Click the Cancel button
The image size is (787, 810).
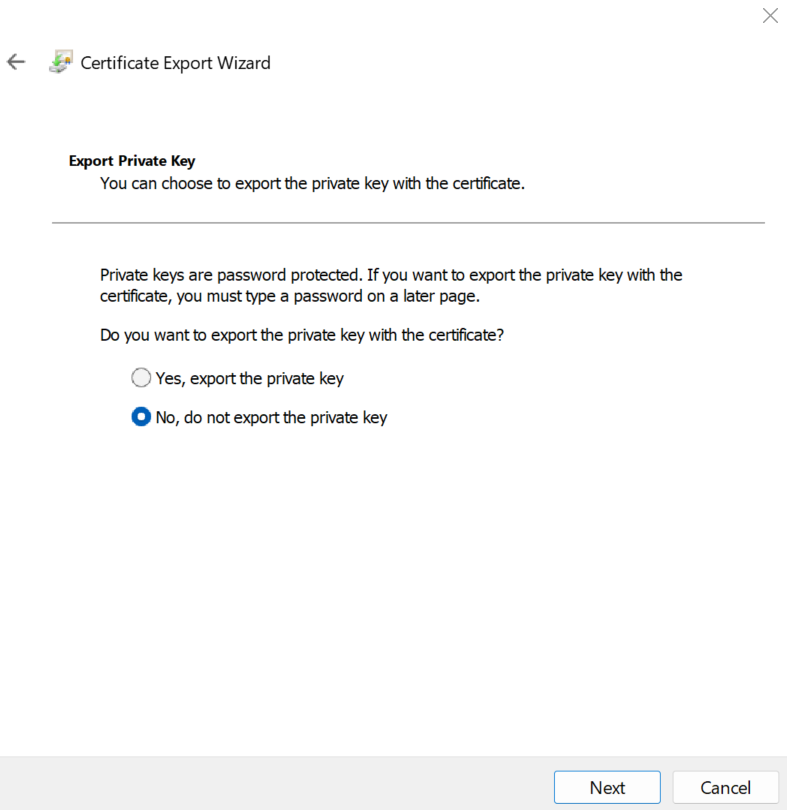[x=726, y=787]
